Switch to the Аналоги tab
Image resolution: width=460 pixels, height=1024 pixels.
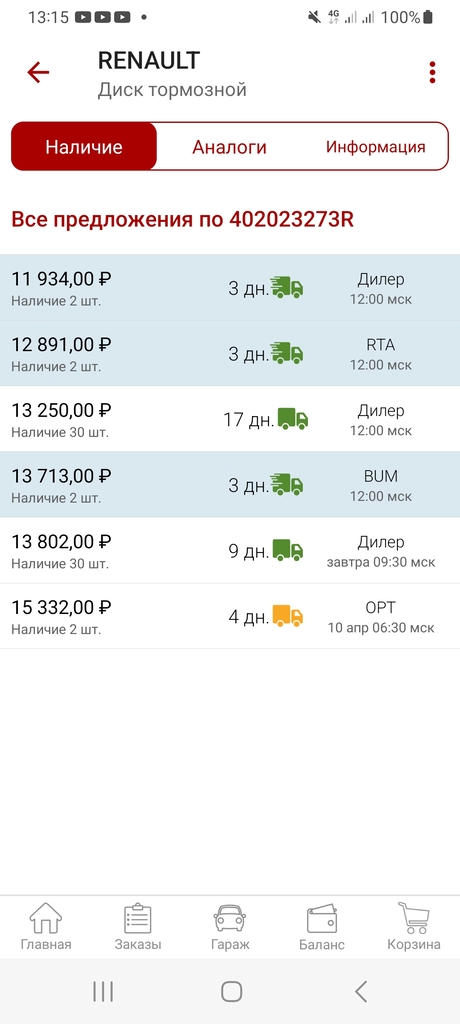pos(229,146)
